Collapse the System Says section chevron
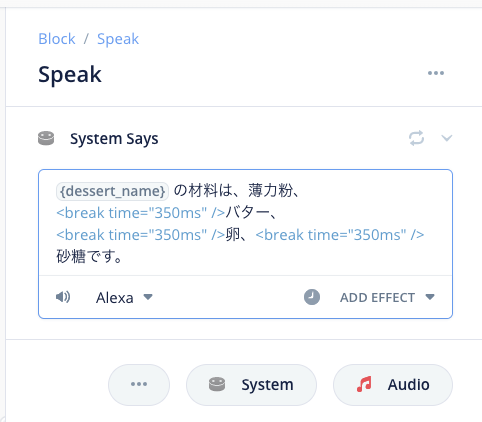Screen dimensions: 482x422 point(447,138)
